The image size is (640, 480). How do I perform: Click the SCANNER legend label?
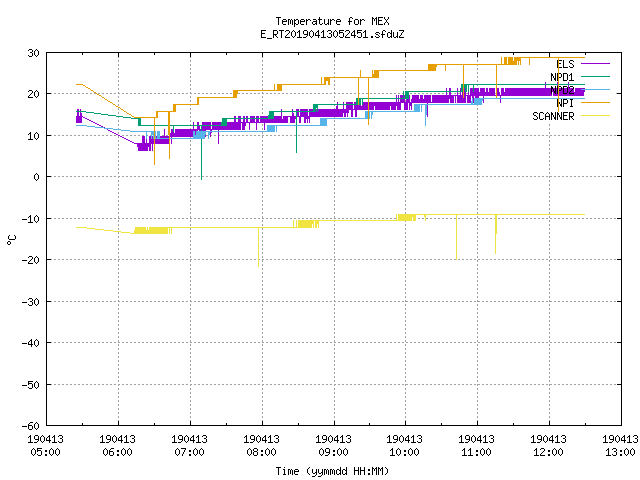(553, 116)
